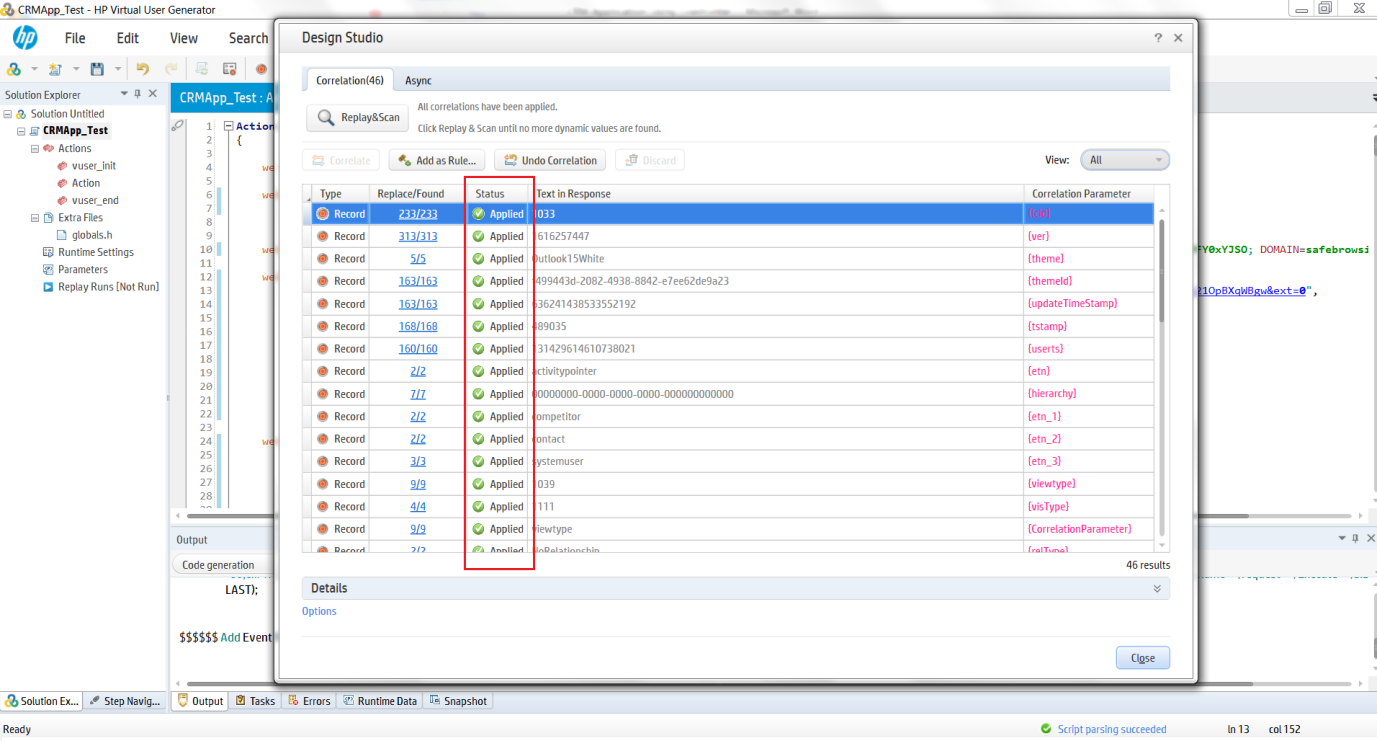The height and width of the screenshot is (741, 1377).
Task: Switch to the Async tab
Action: [x=418, y=80]
